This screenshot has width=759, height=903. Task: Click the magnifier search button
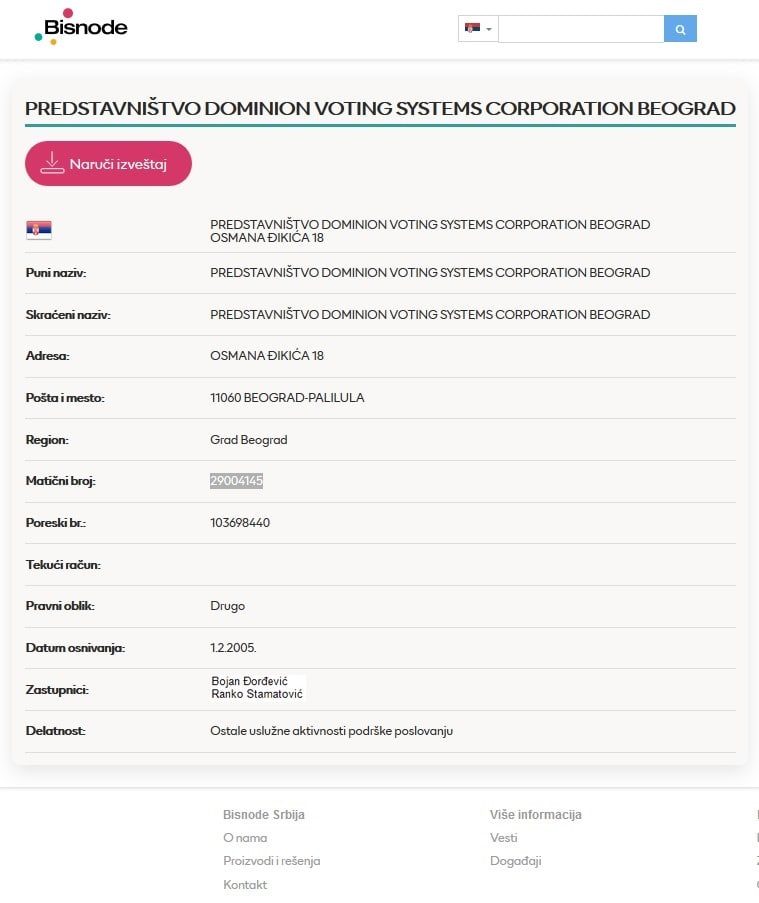680,29
